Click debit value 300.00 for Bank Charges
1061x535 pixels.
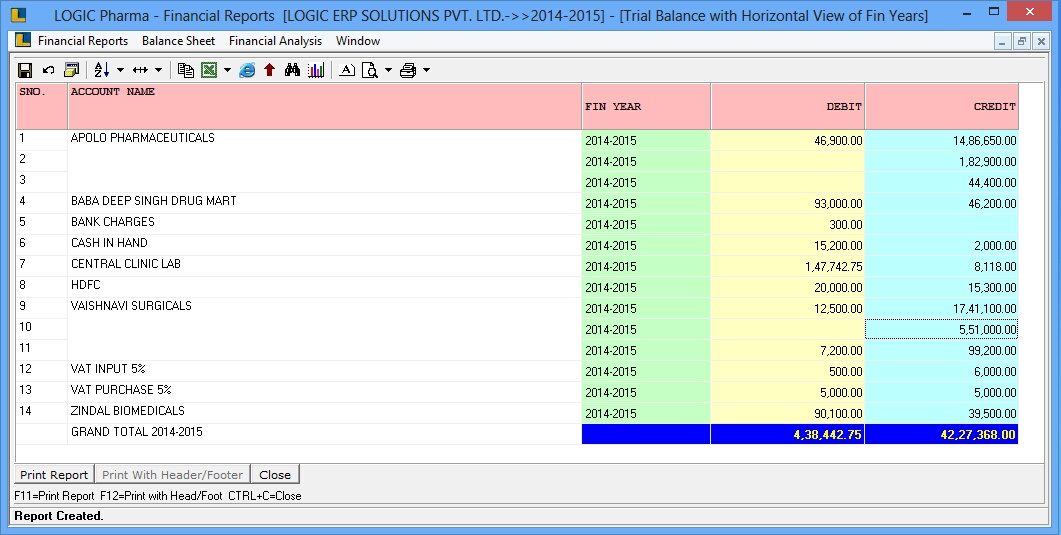845,225
